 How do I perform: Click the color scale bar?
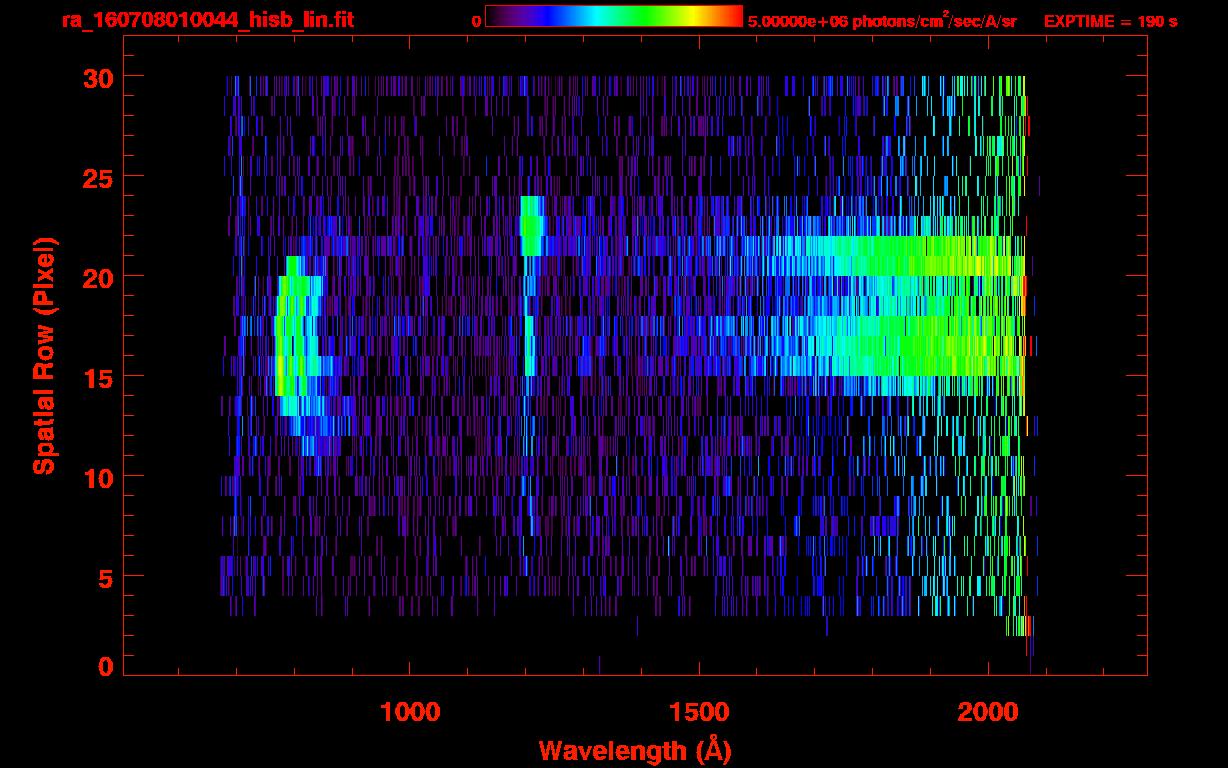tap(614, 16)
